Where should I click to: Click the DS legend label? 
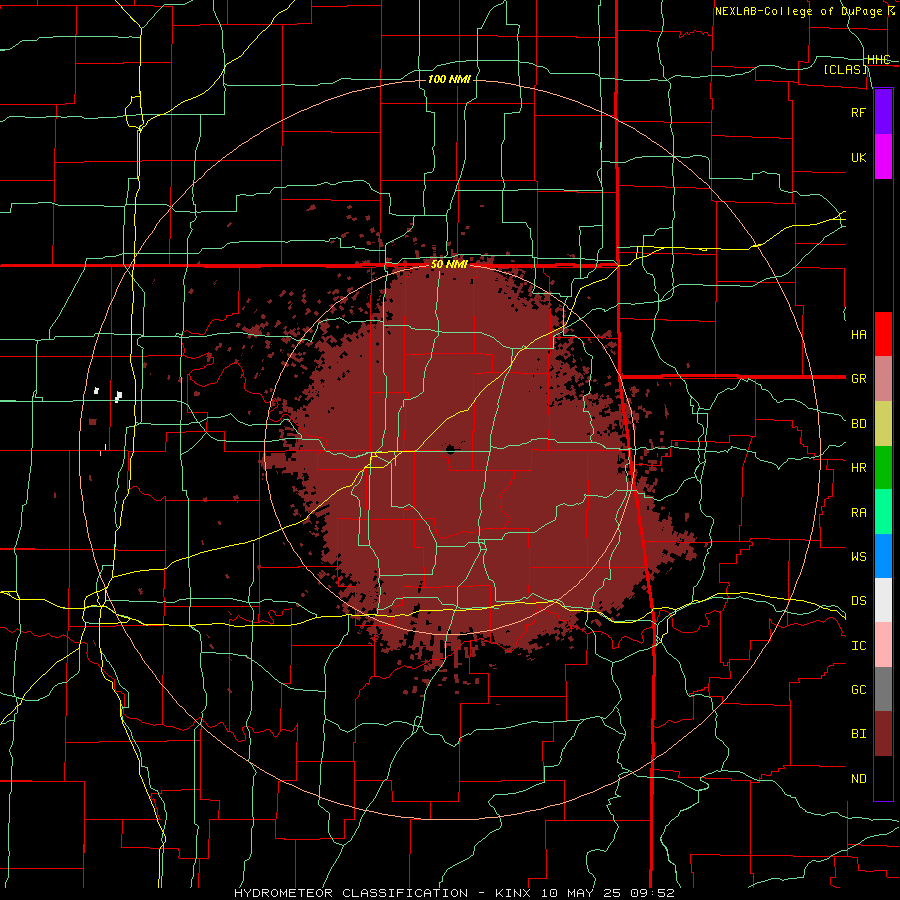point(858,600)
